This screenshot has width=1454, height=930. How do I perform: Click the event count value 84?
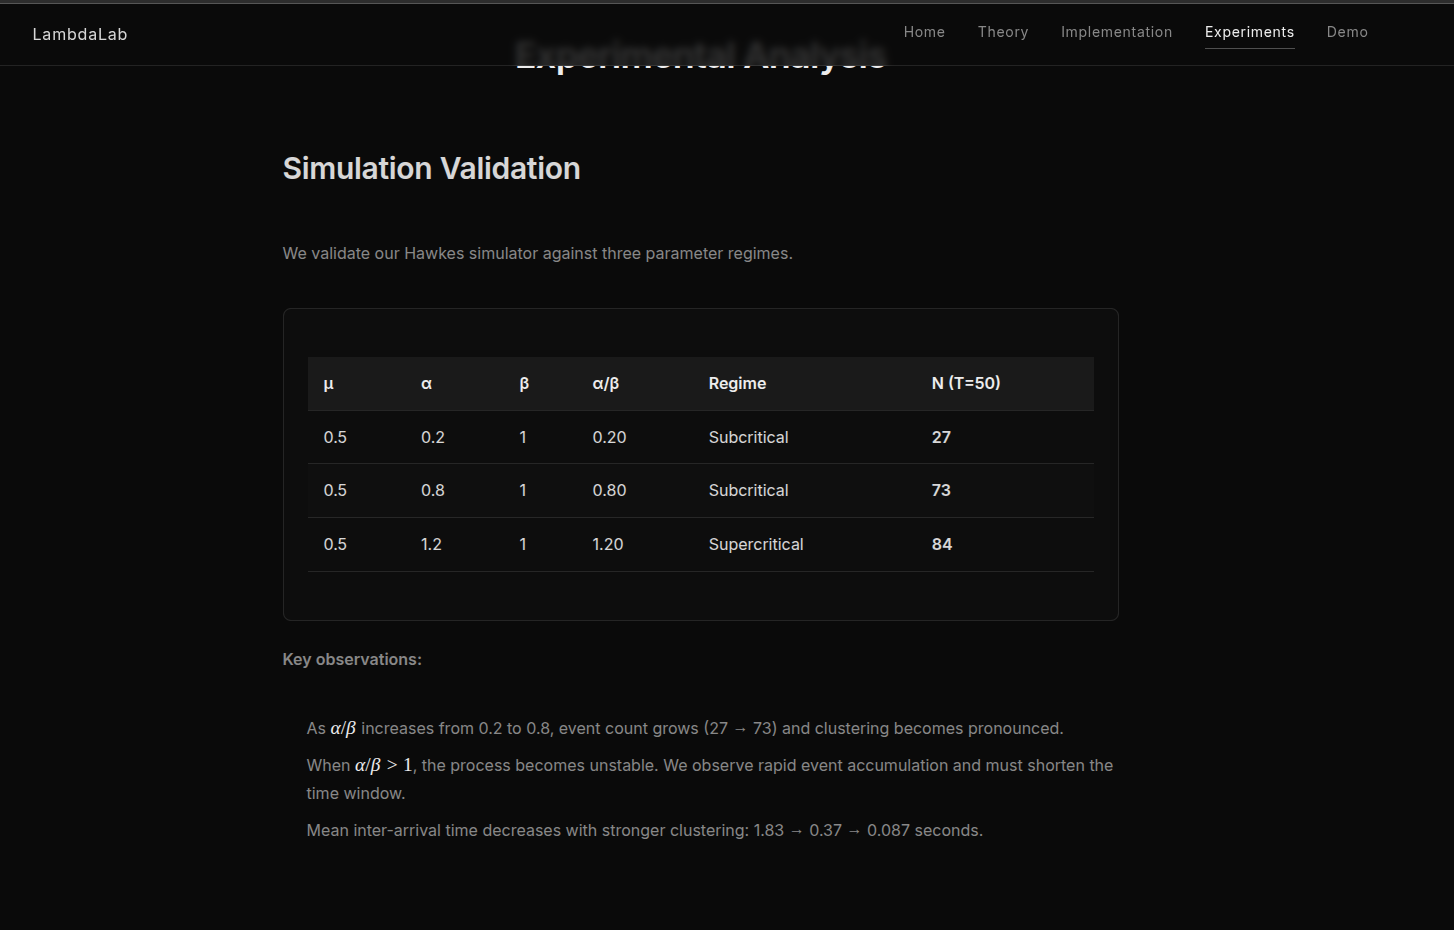pos(941,545)
